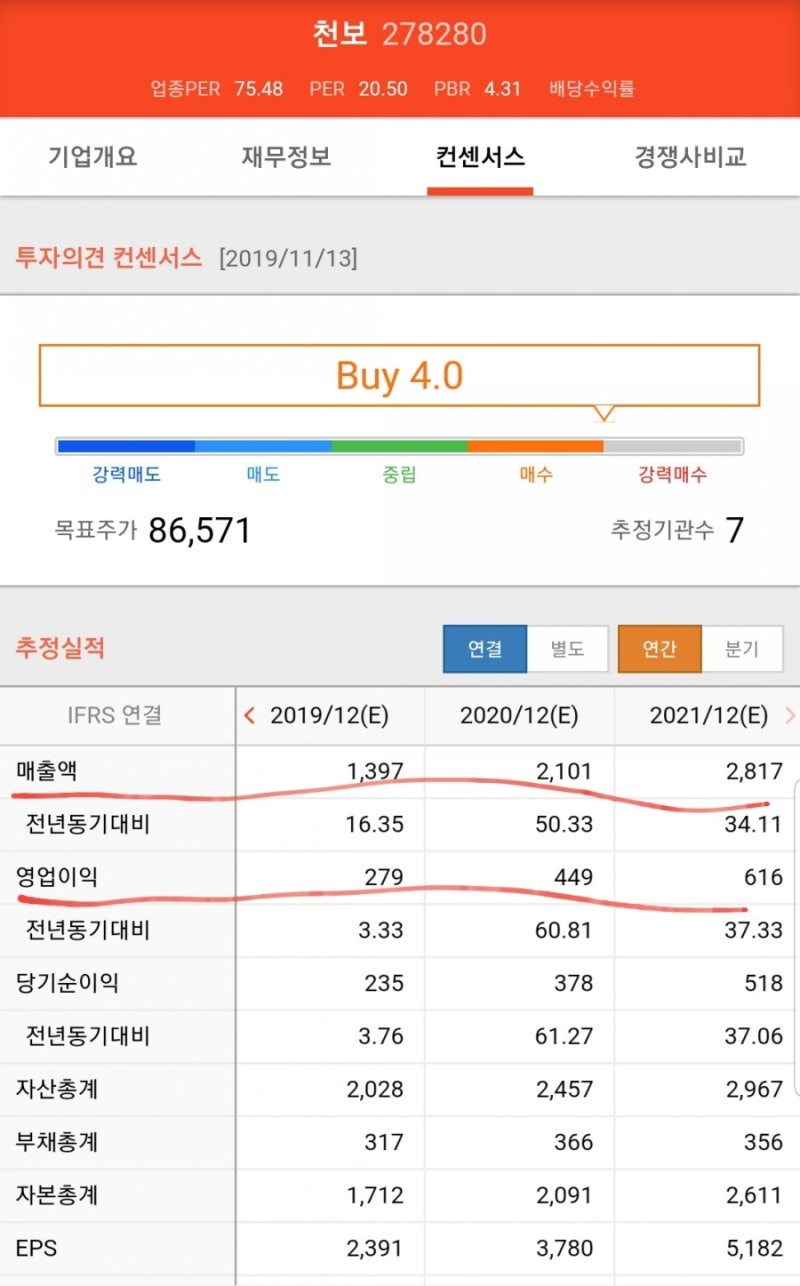The width and height of the screenshot is (800, 1286).
Task: Select the 2020/12(E) column header
Action: click(x=518, y=716)
